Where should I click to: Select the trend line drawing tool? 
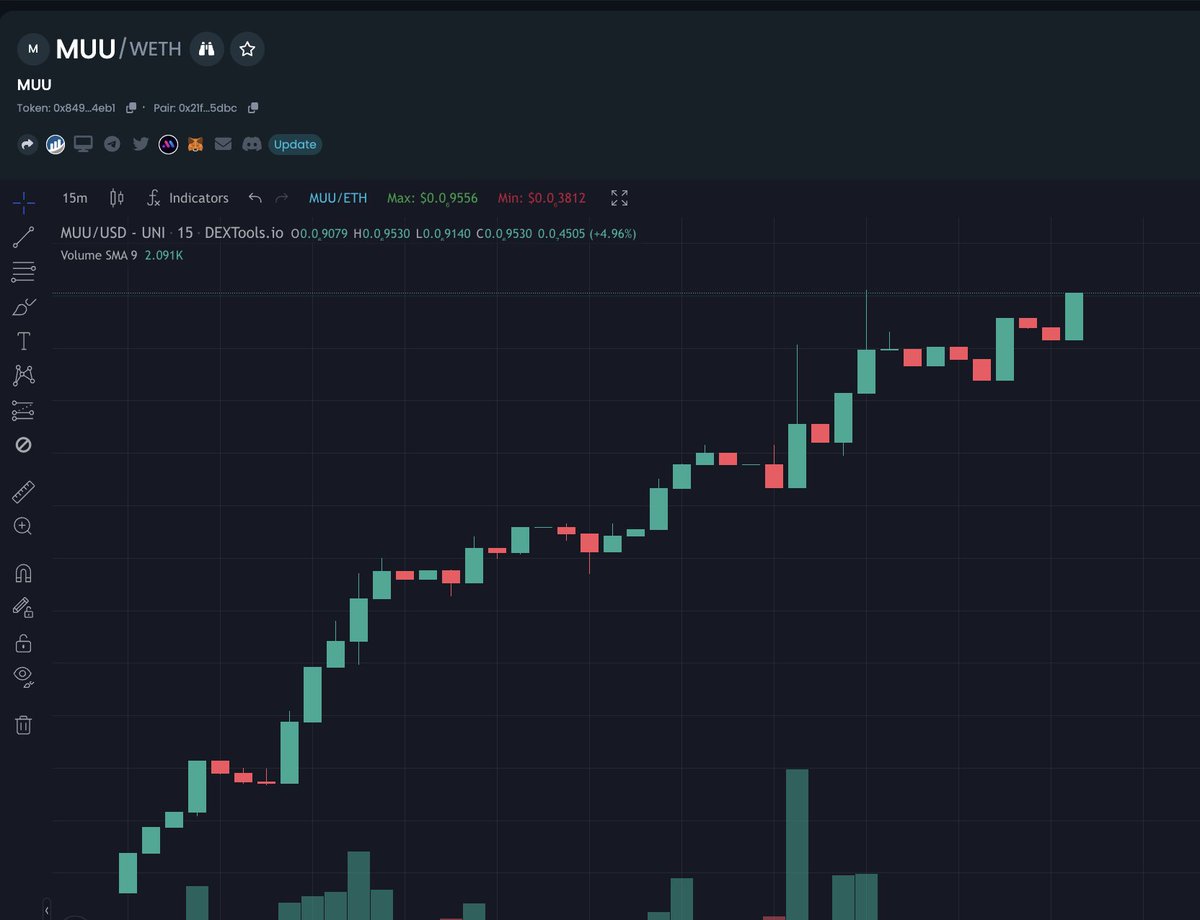[24, 236]
